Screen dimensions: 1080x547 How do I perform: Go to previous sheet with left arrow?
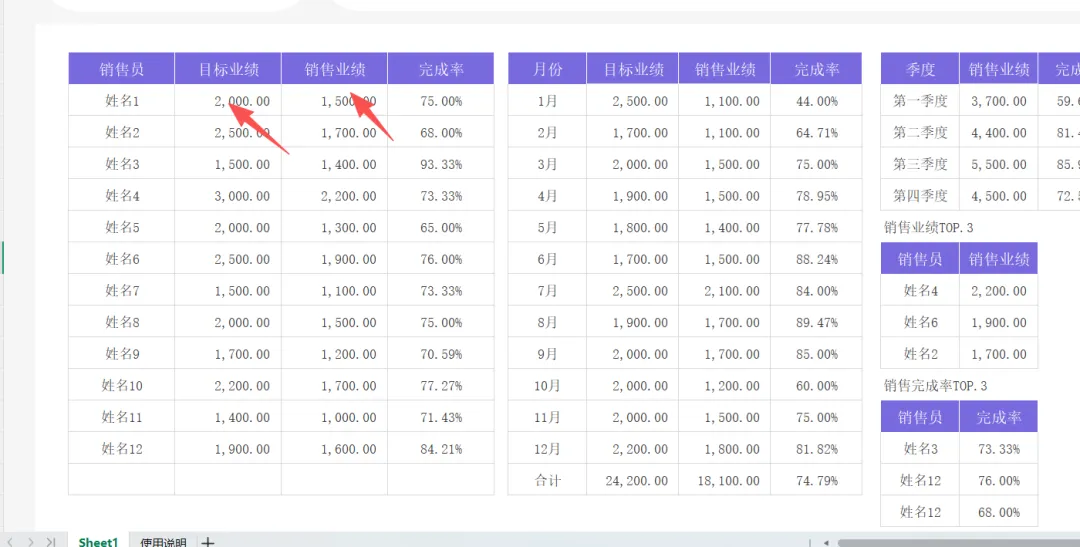(10, 541)
